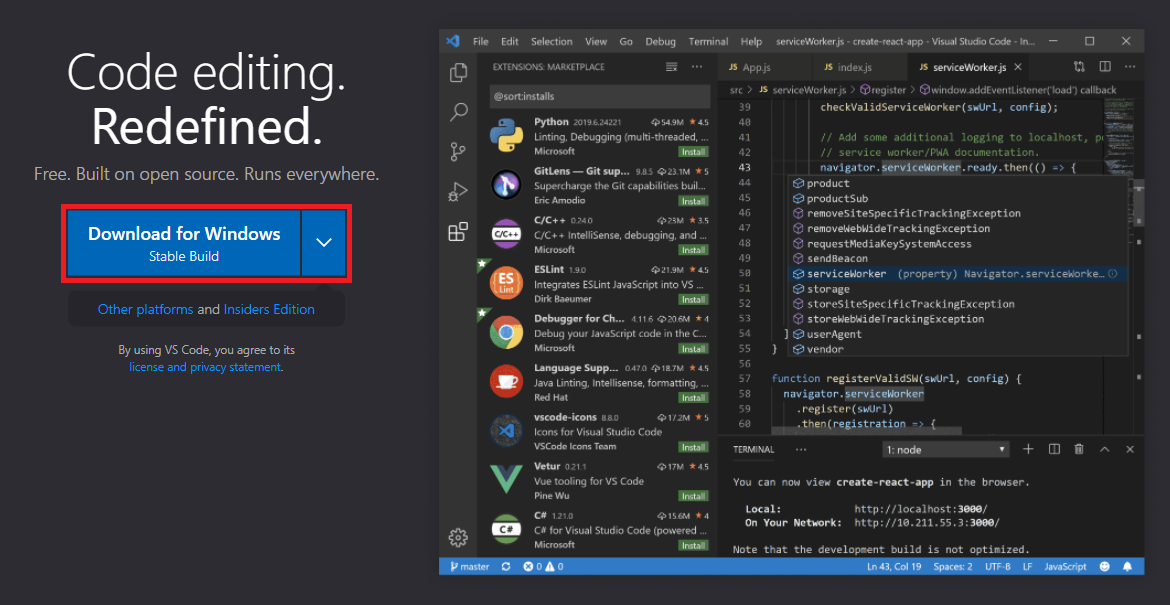Select Vetur extension icon
The width and height of the screenshot is (1170, 605).
pos(506,479)
